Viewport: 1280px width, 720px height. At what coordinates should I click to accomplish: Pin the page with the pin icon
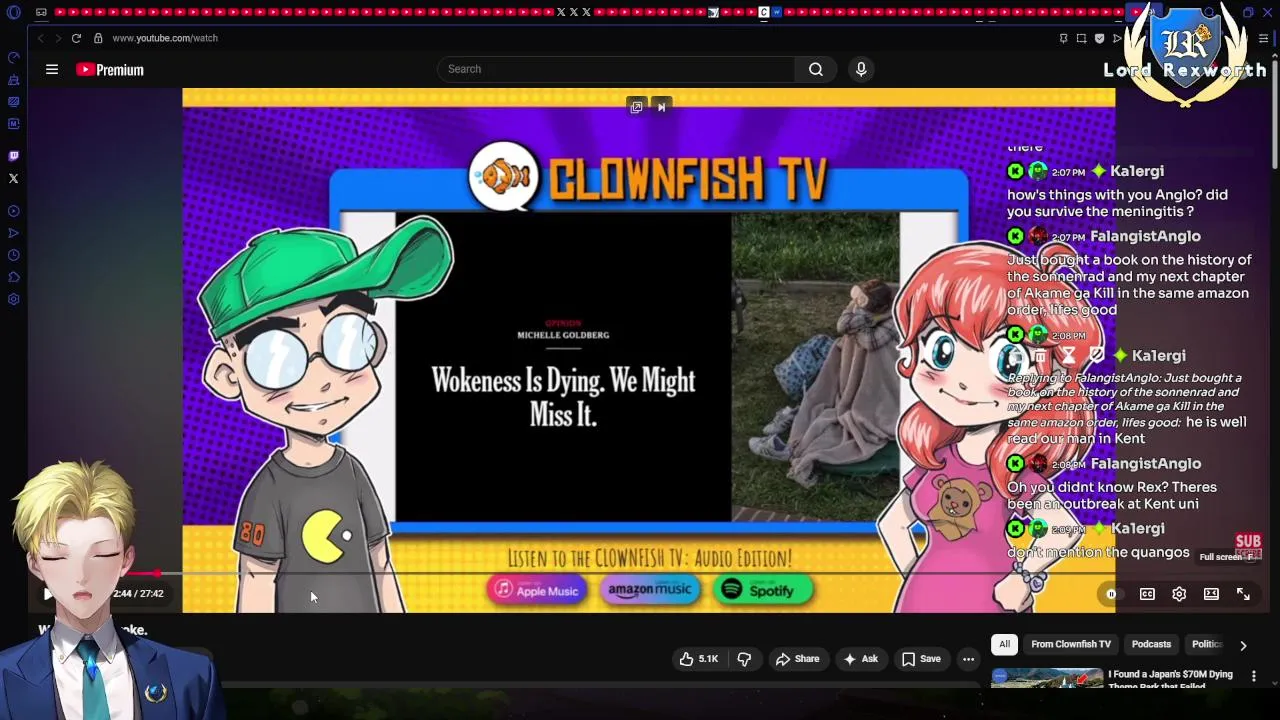click(1063, 38)
